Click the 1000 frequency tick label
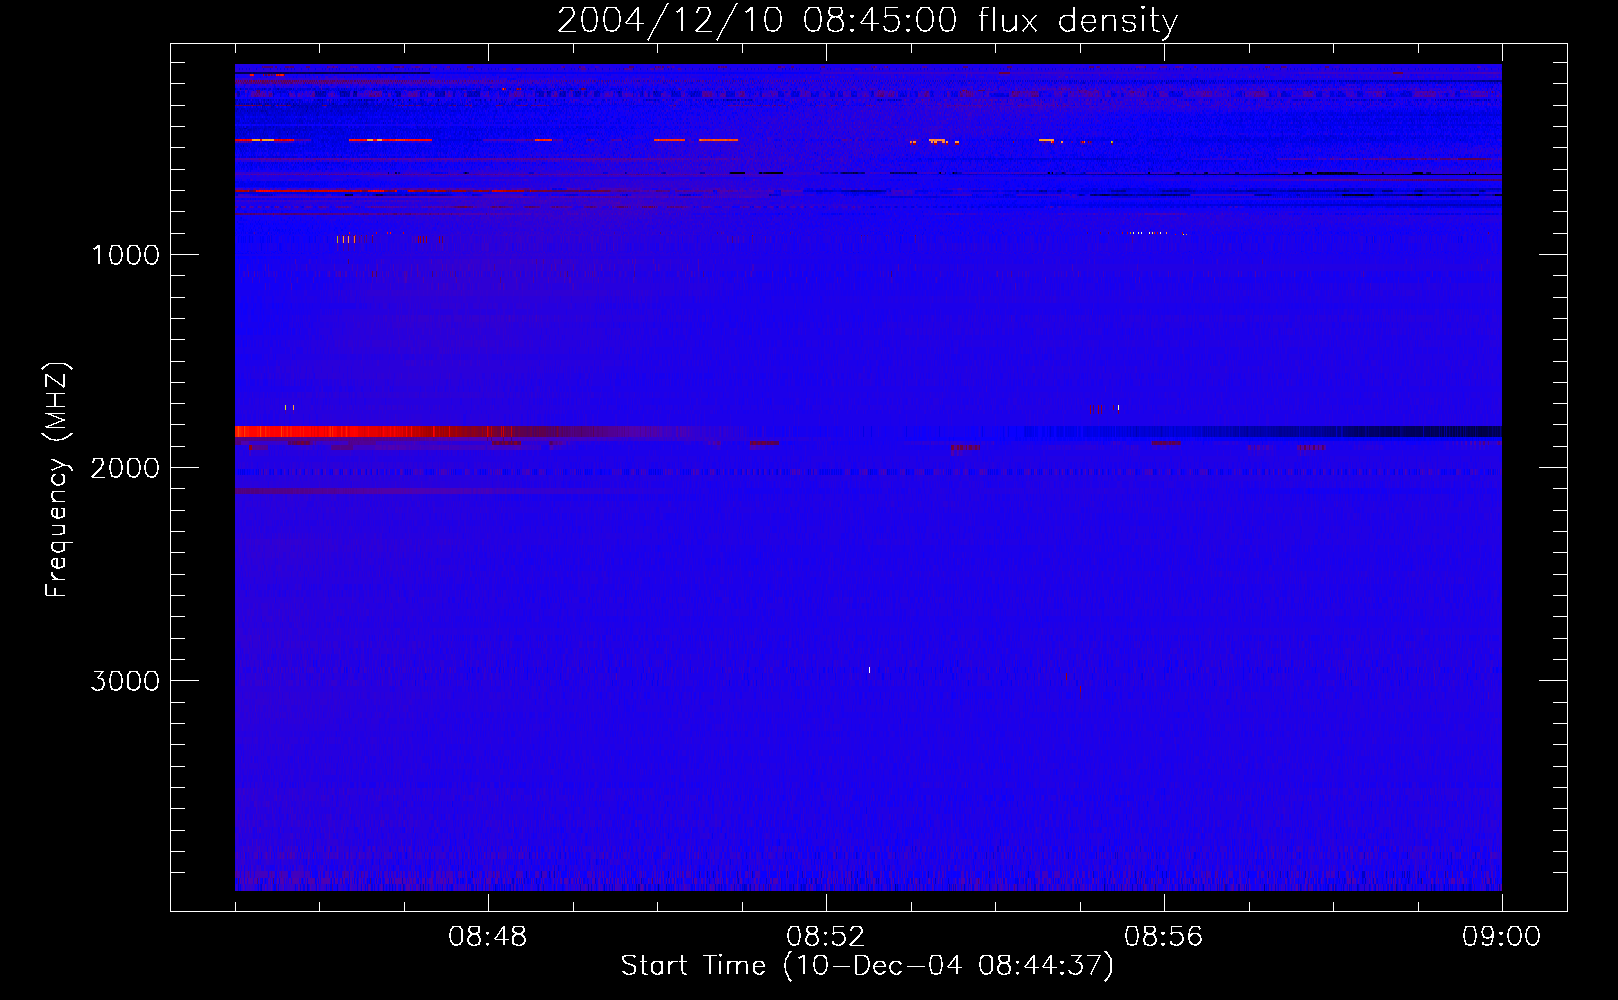This screenshot has height=1000, width=1618. coord(125,255)
